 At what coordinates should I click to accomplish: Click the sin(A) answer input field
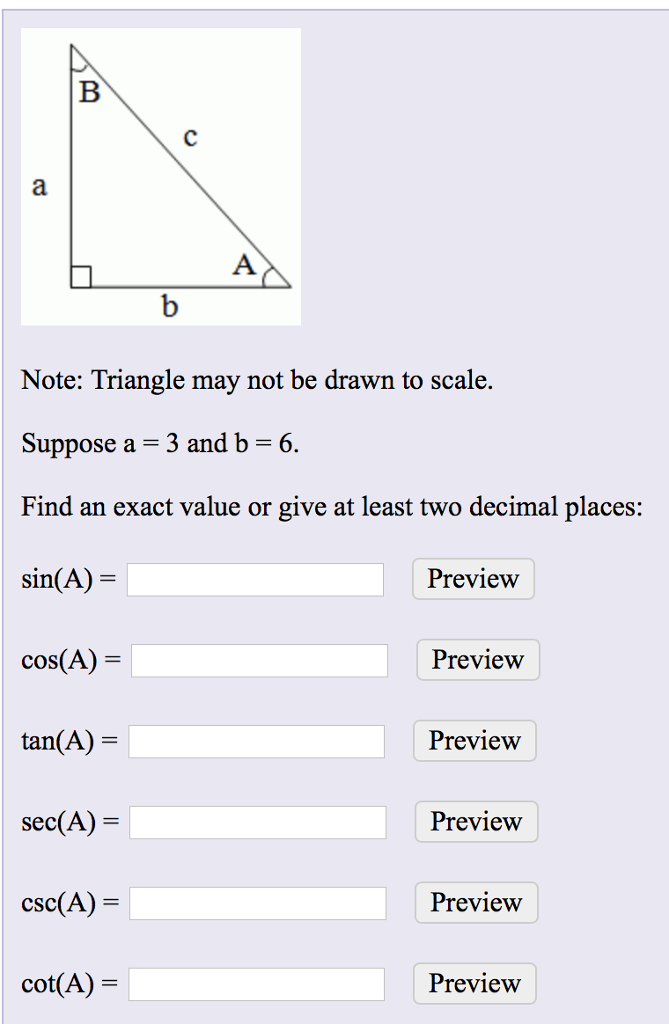(254, 579)
